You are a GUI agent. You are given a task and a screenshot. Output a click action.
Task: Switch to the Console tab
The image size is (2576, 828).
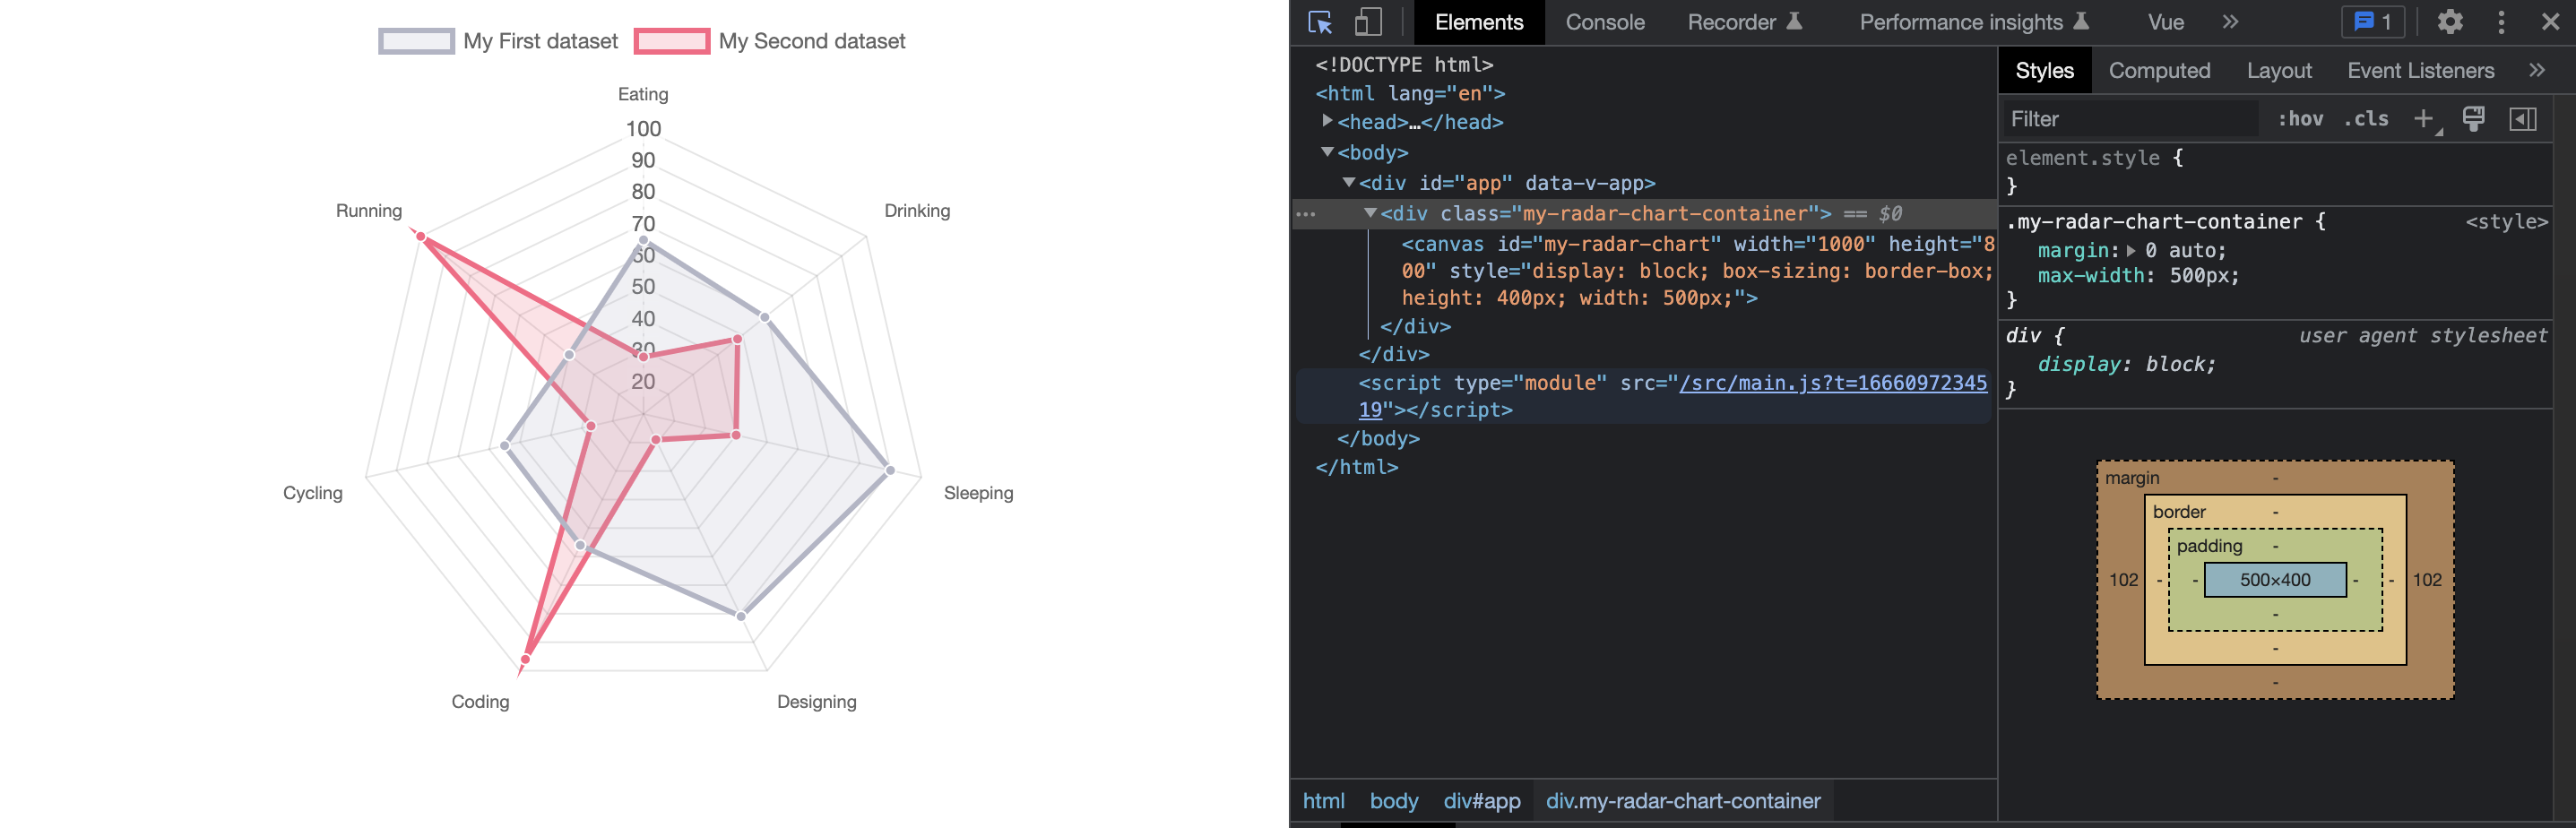pos(1604,22)
